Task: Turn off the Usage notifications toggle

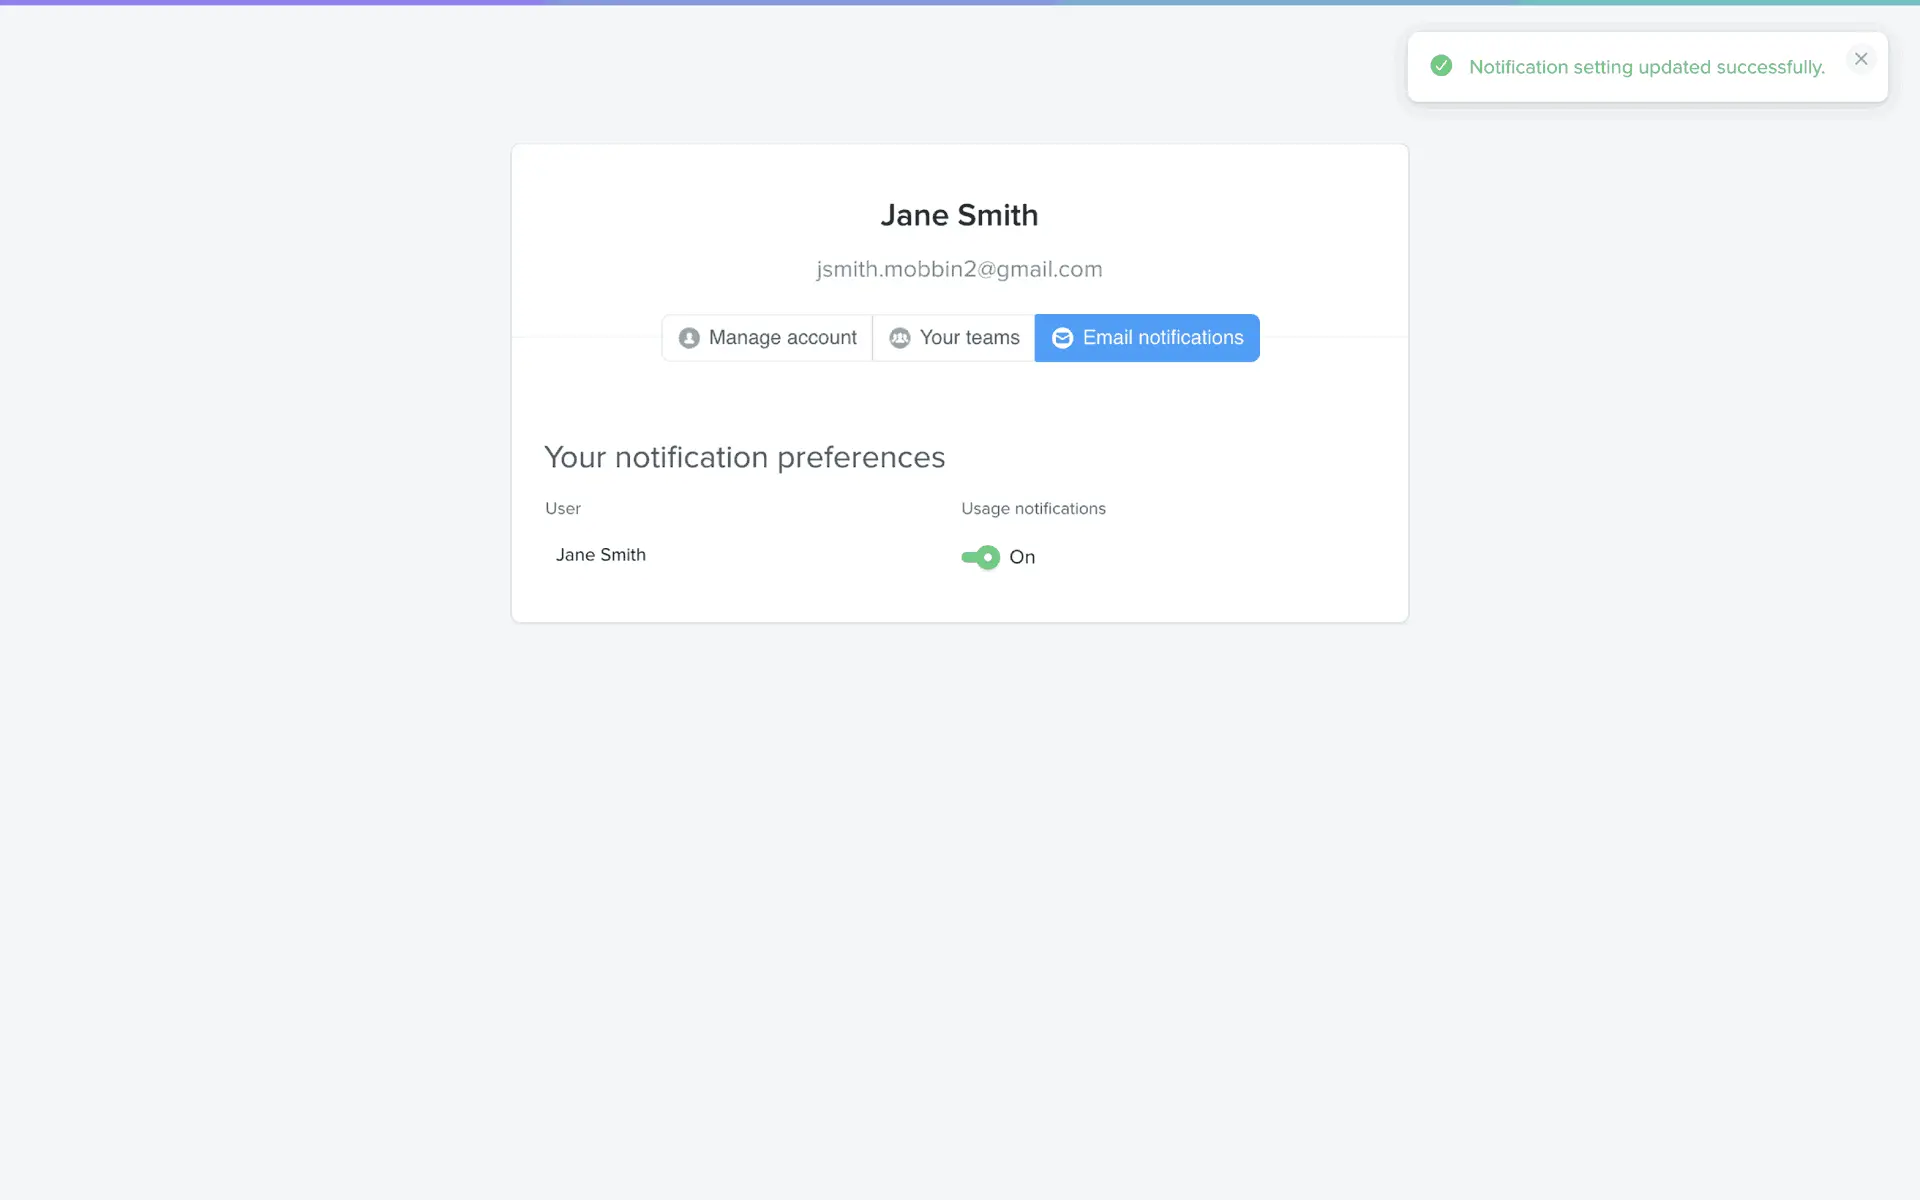Action: [x=980, y=557]
